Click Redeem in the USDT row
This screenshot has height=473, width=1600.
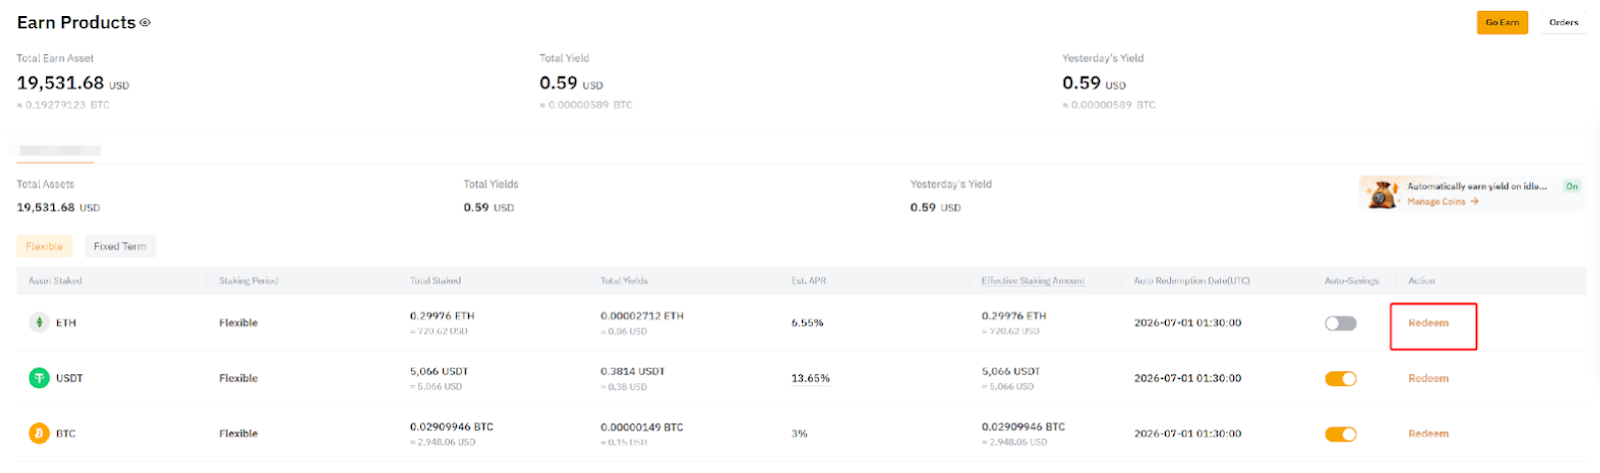1428,378
